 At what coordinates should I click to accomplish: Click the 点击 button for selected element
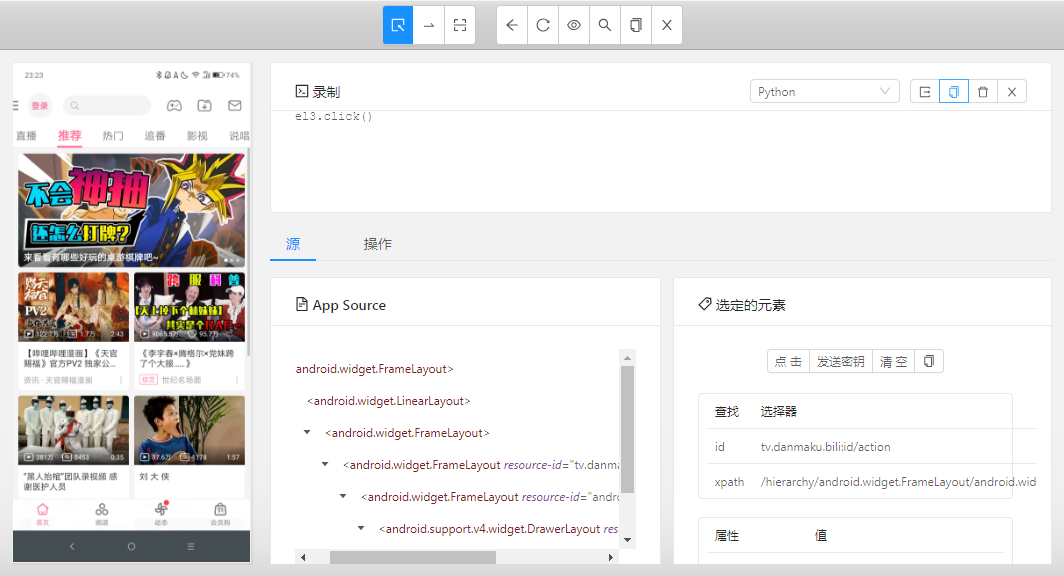[788, 362]
